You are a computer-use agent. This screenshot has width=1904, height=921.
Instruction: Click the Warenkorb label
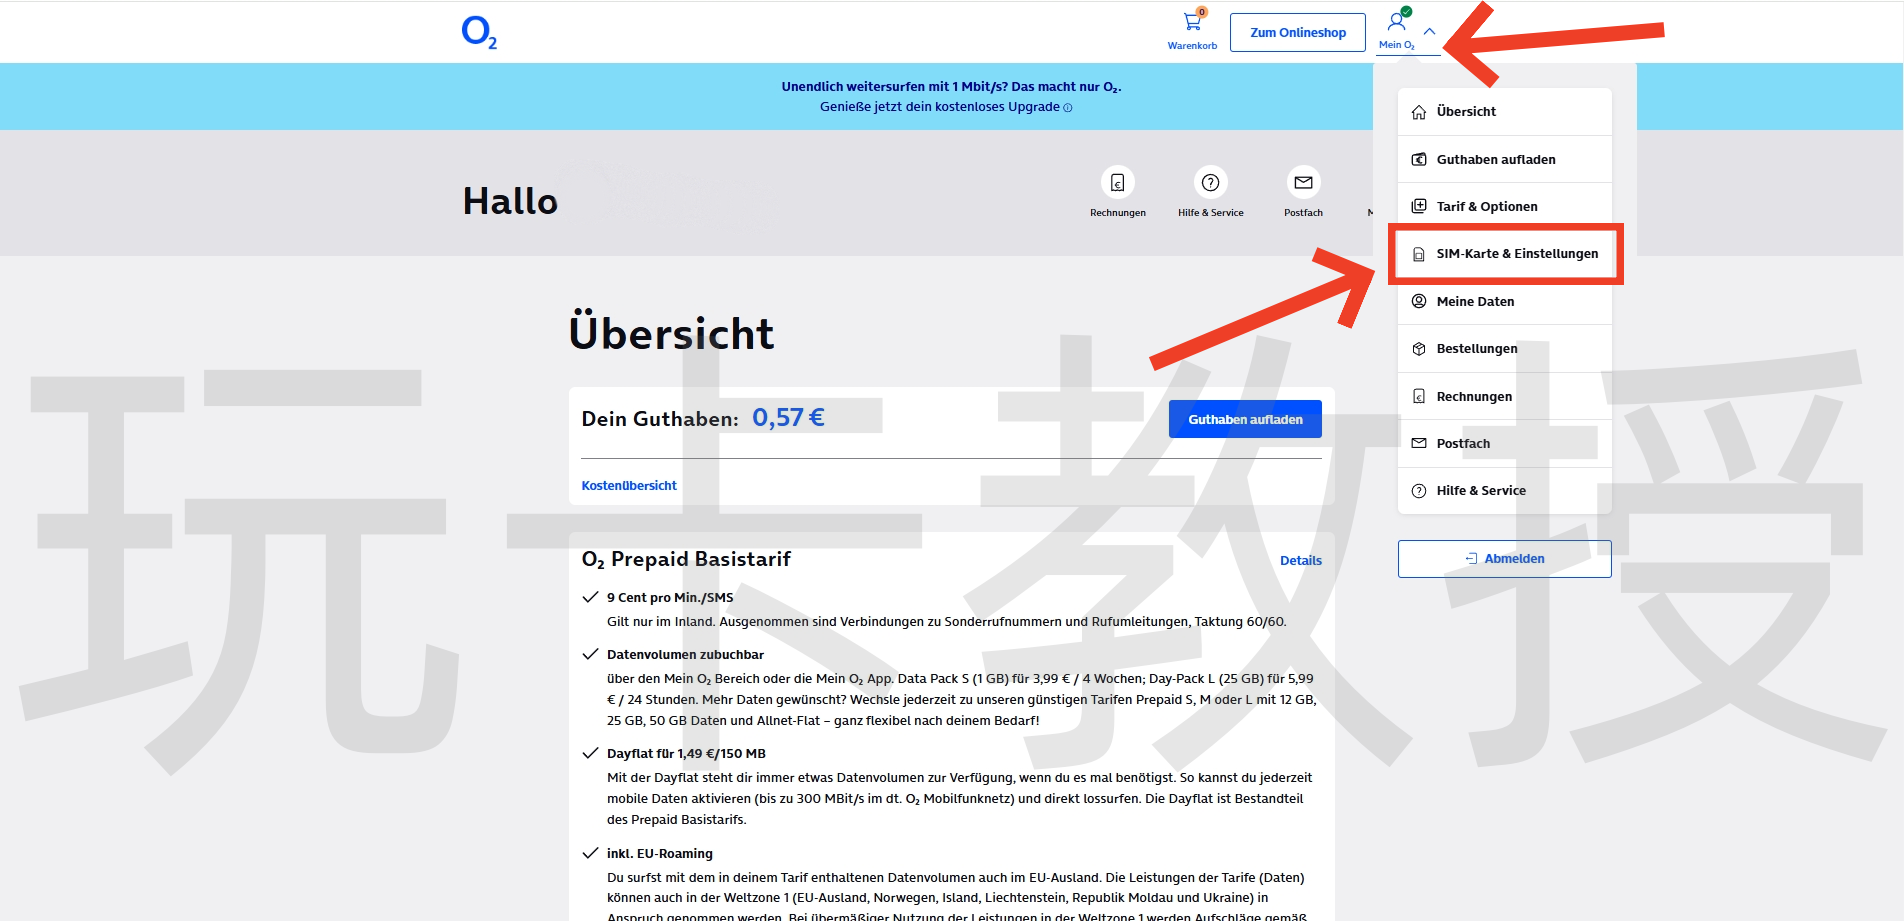click(x=1192, y=46)
